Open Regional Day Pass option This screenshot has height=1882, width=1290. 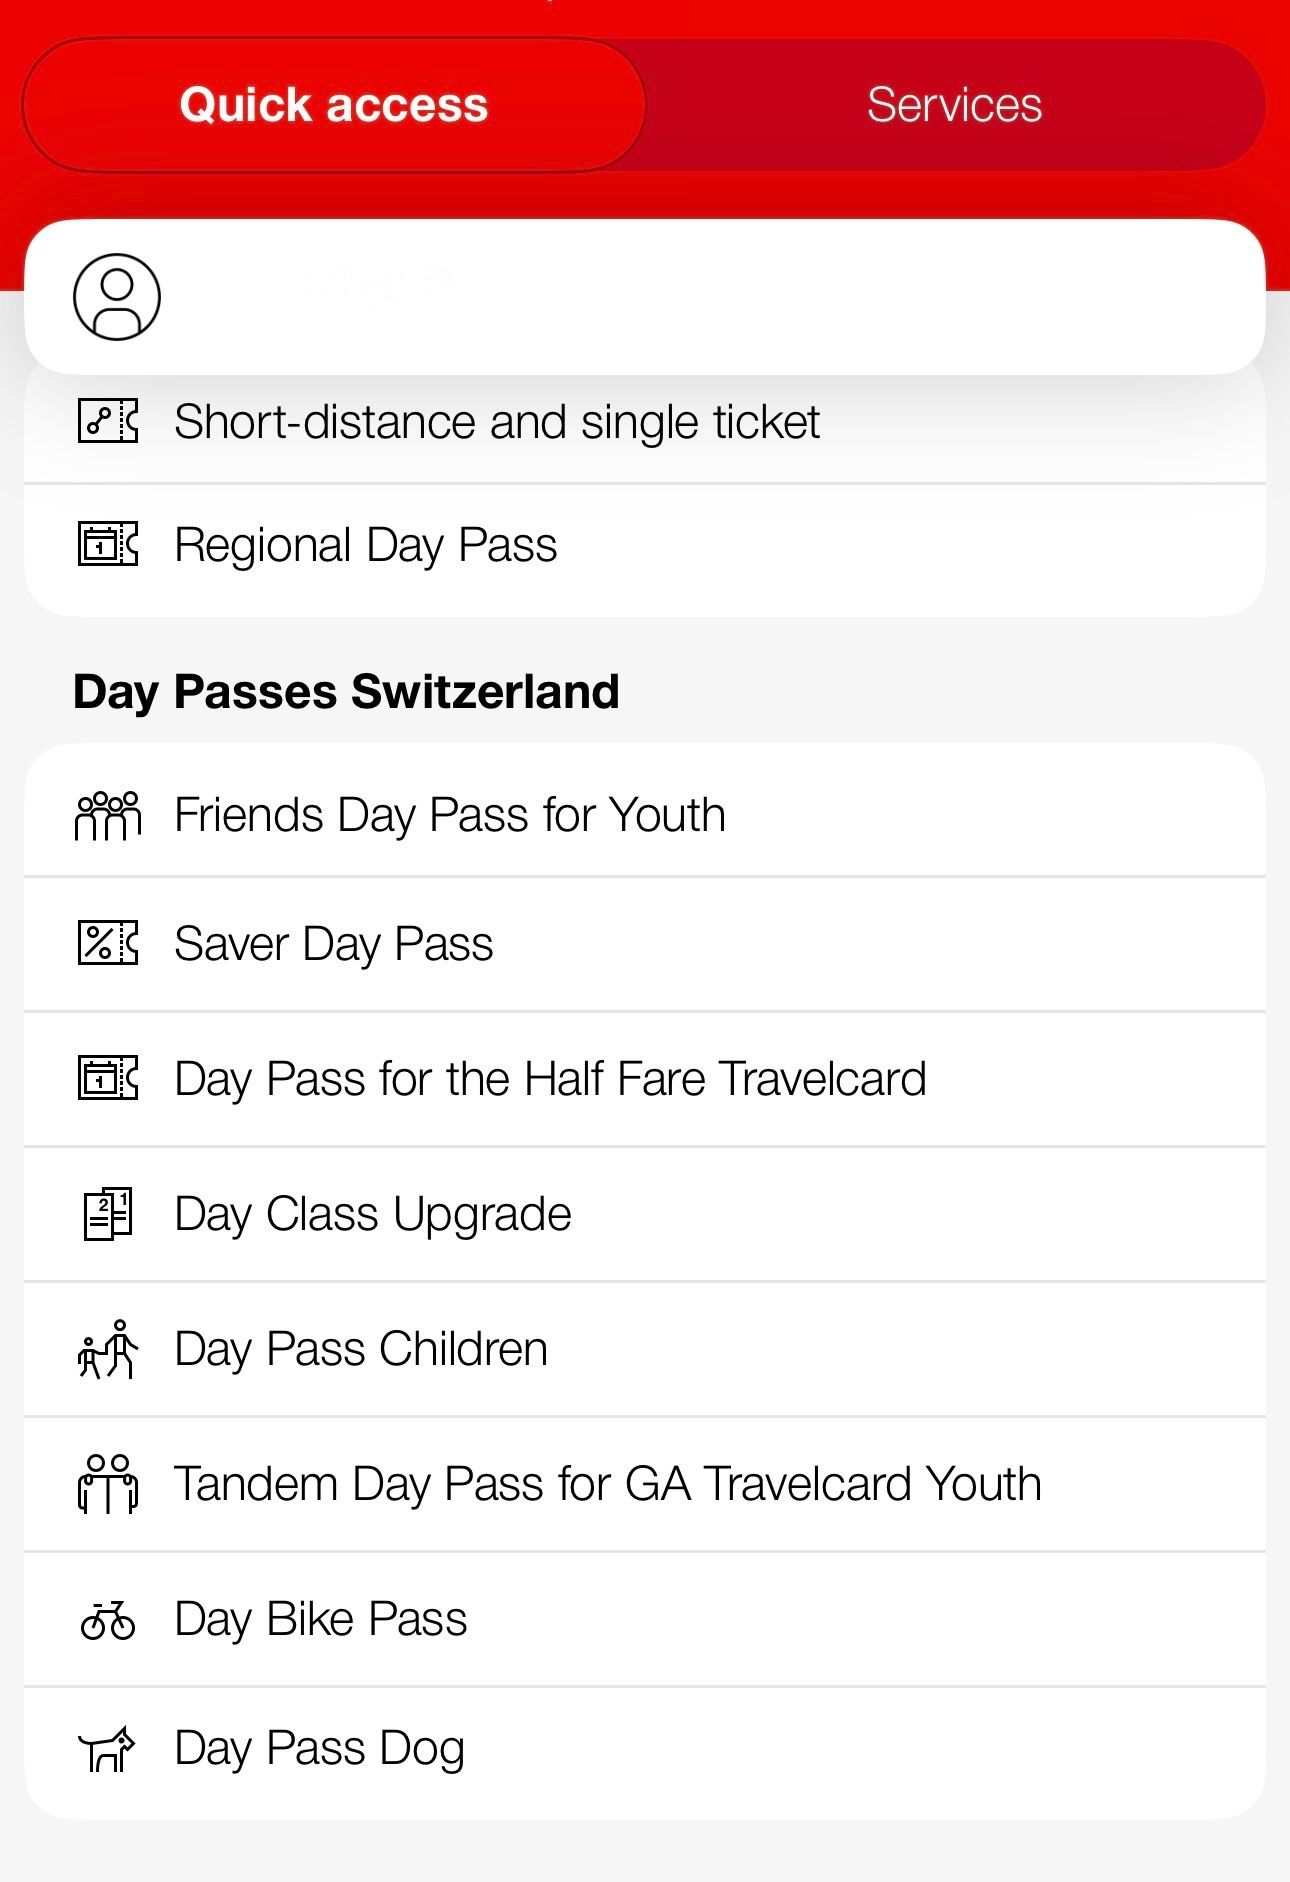pyautogui.click(x=366, y=546)
